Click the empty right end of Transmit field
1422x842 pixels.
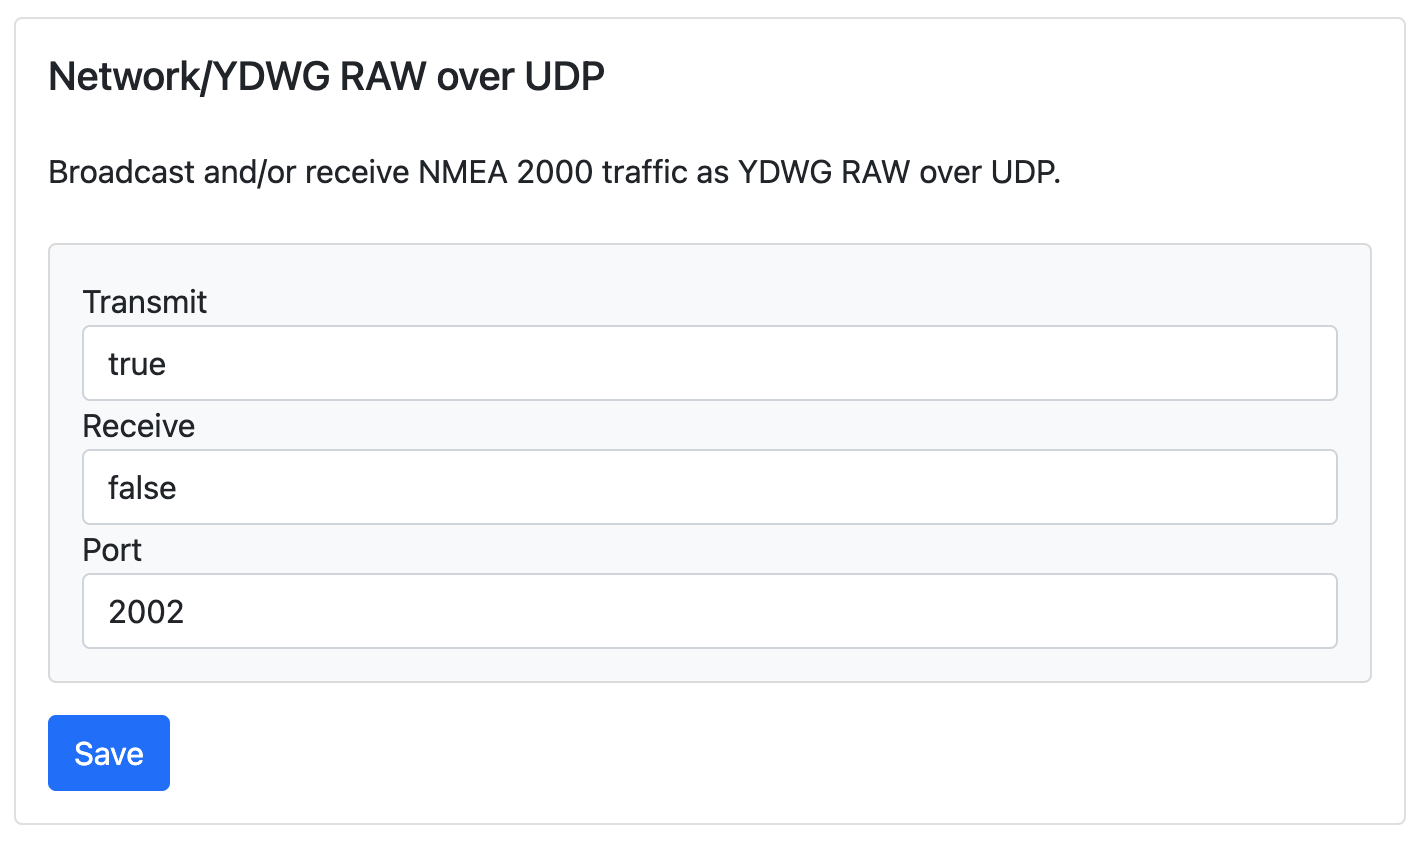point(1280,363)
